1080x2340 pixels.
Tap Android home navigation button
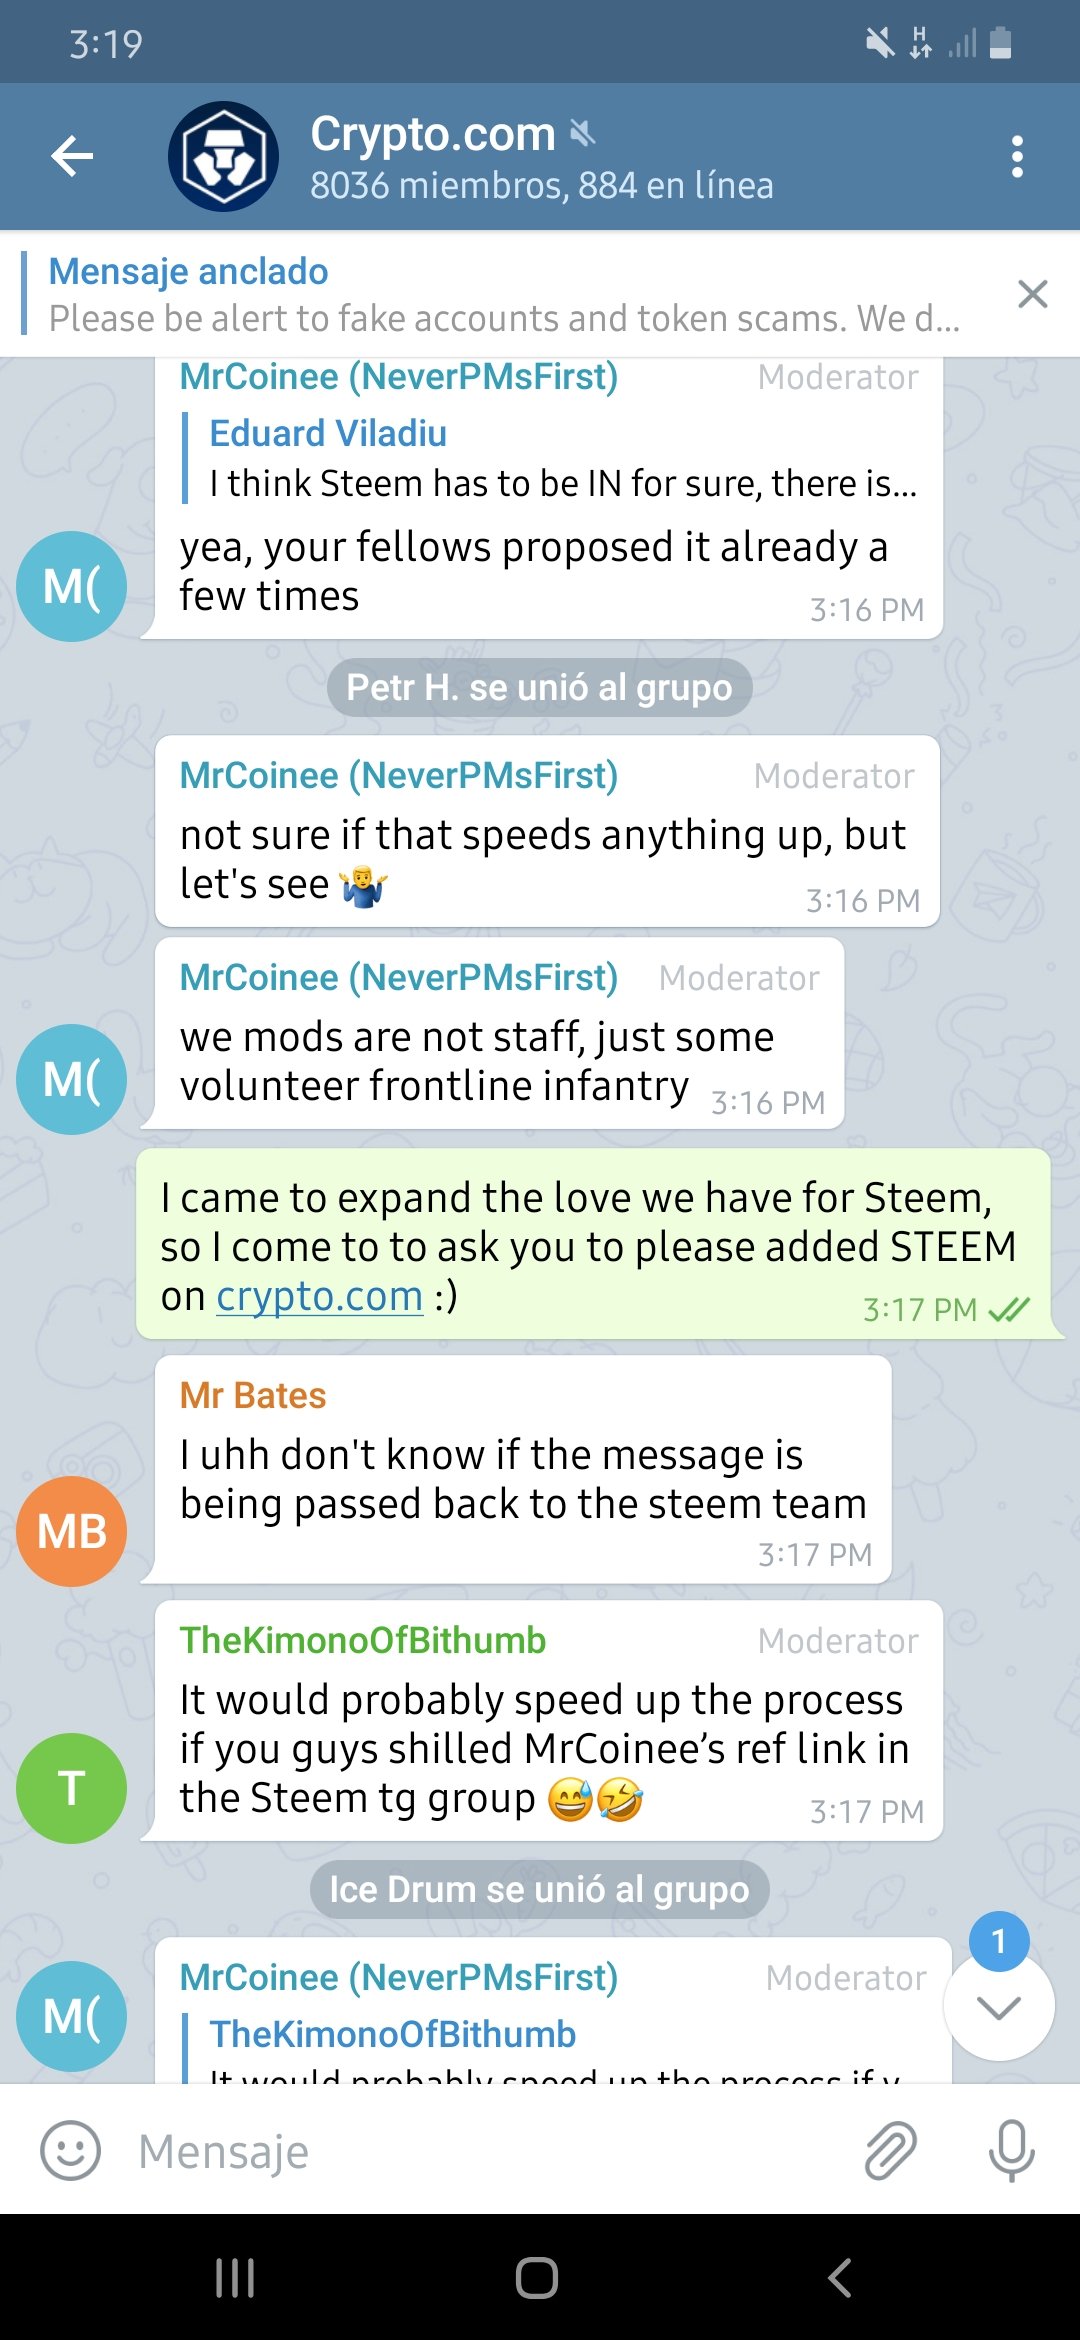[x=537, y=2278]
